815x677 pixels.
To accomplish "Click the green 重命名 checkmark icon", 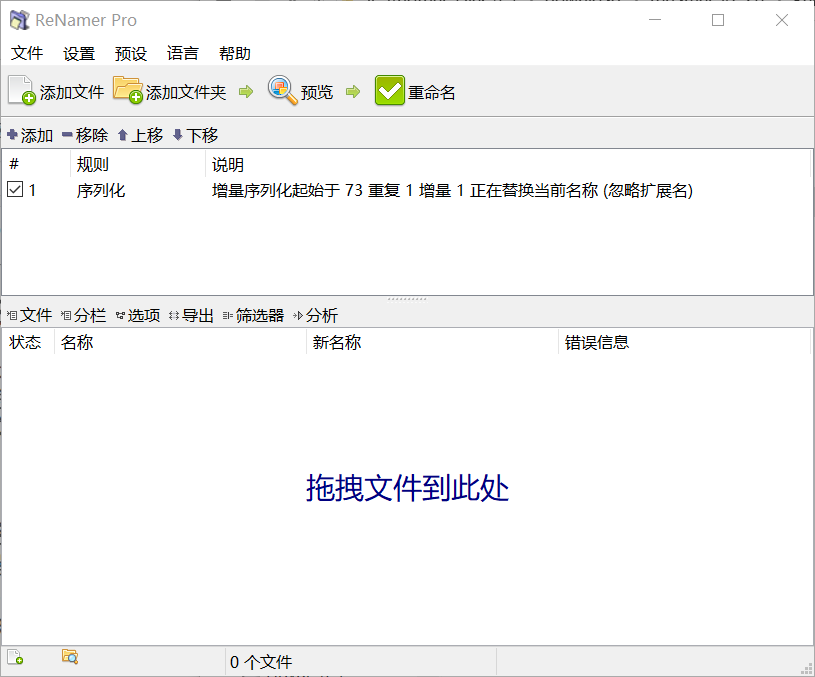I will [x=389, y=90].
